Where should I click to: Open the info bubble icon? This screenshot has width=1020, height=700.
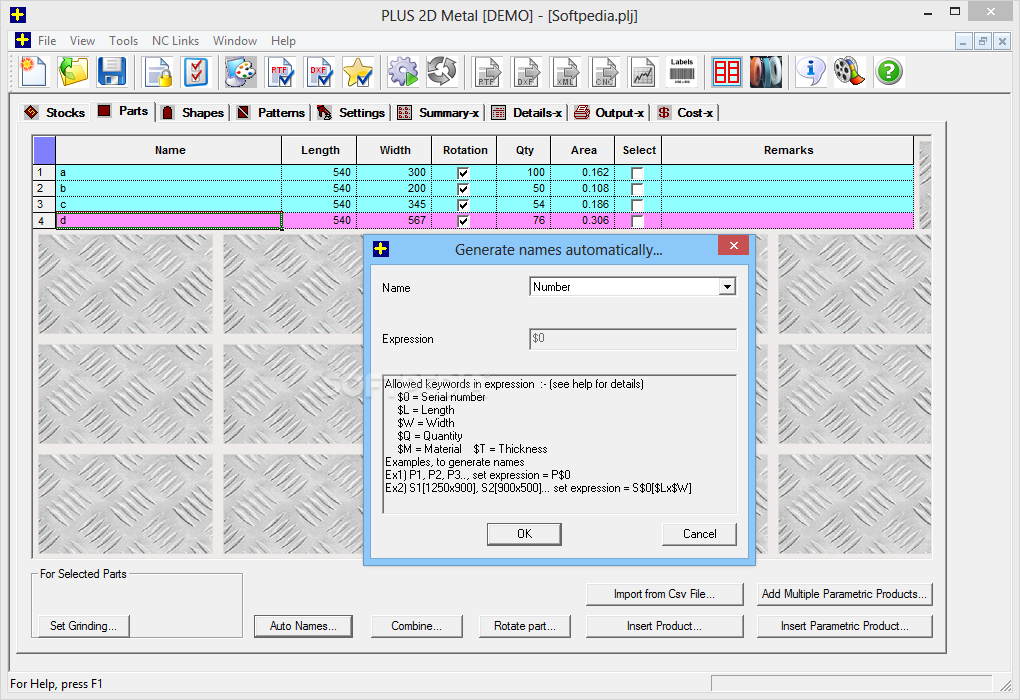[811, 72]
